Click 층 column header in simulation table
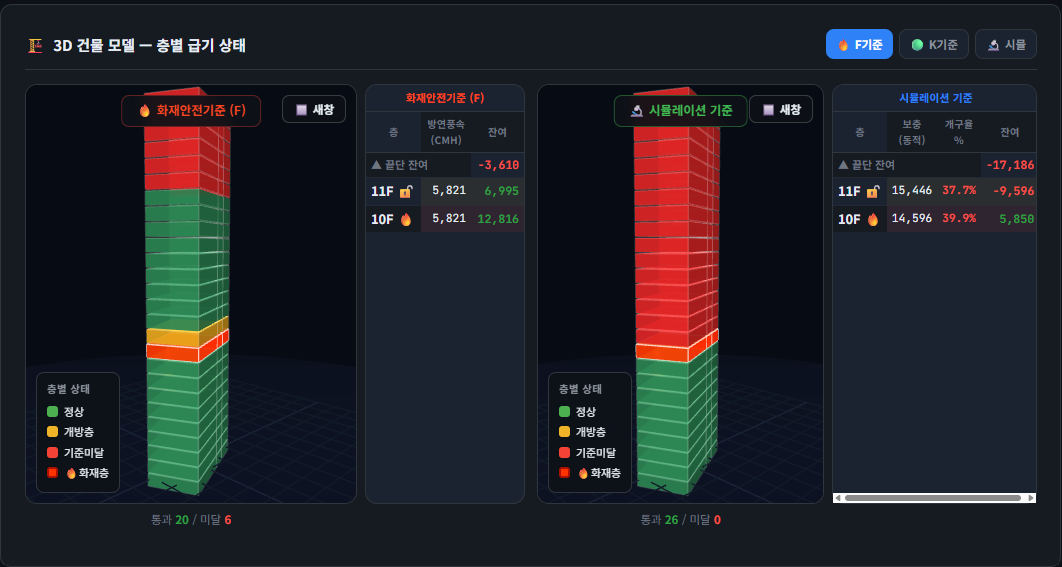The width and height of the screenshot is (1062, 567). (x=860, y=131)
